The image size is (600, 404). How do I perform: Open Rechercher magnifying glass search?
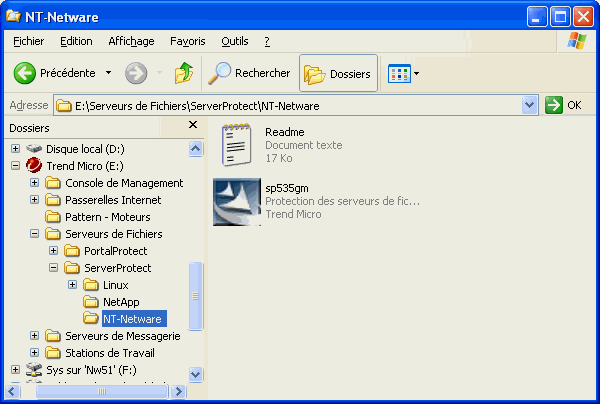[219, 73]
